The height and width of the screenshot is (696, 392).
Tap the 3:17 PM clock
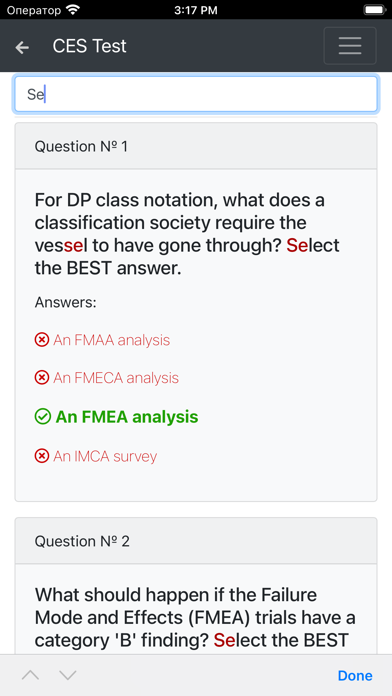pyautogui.click(x=196, y=10)
